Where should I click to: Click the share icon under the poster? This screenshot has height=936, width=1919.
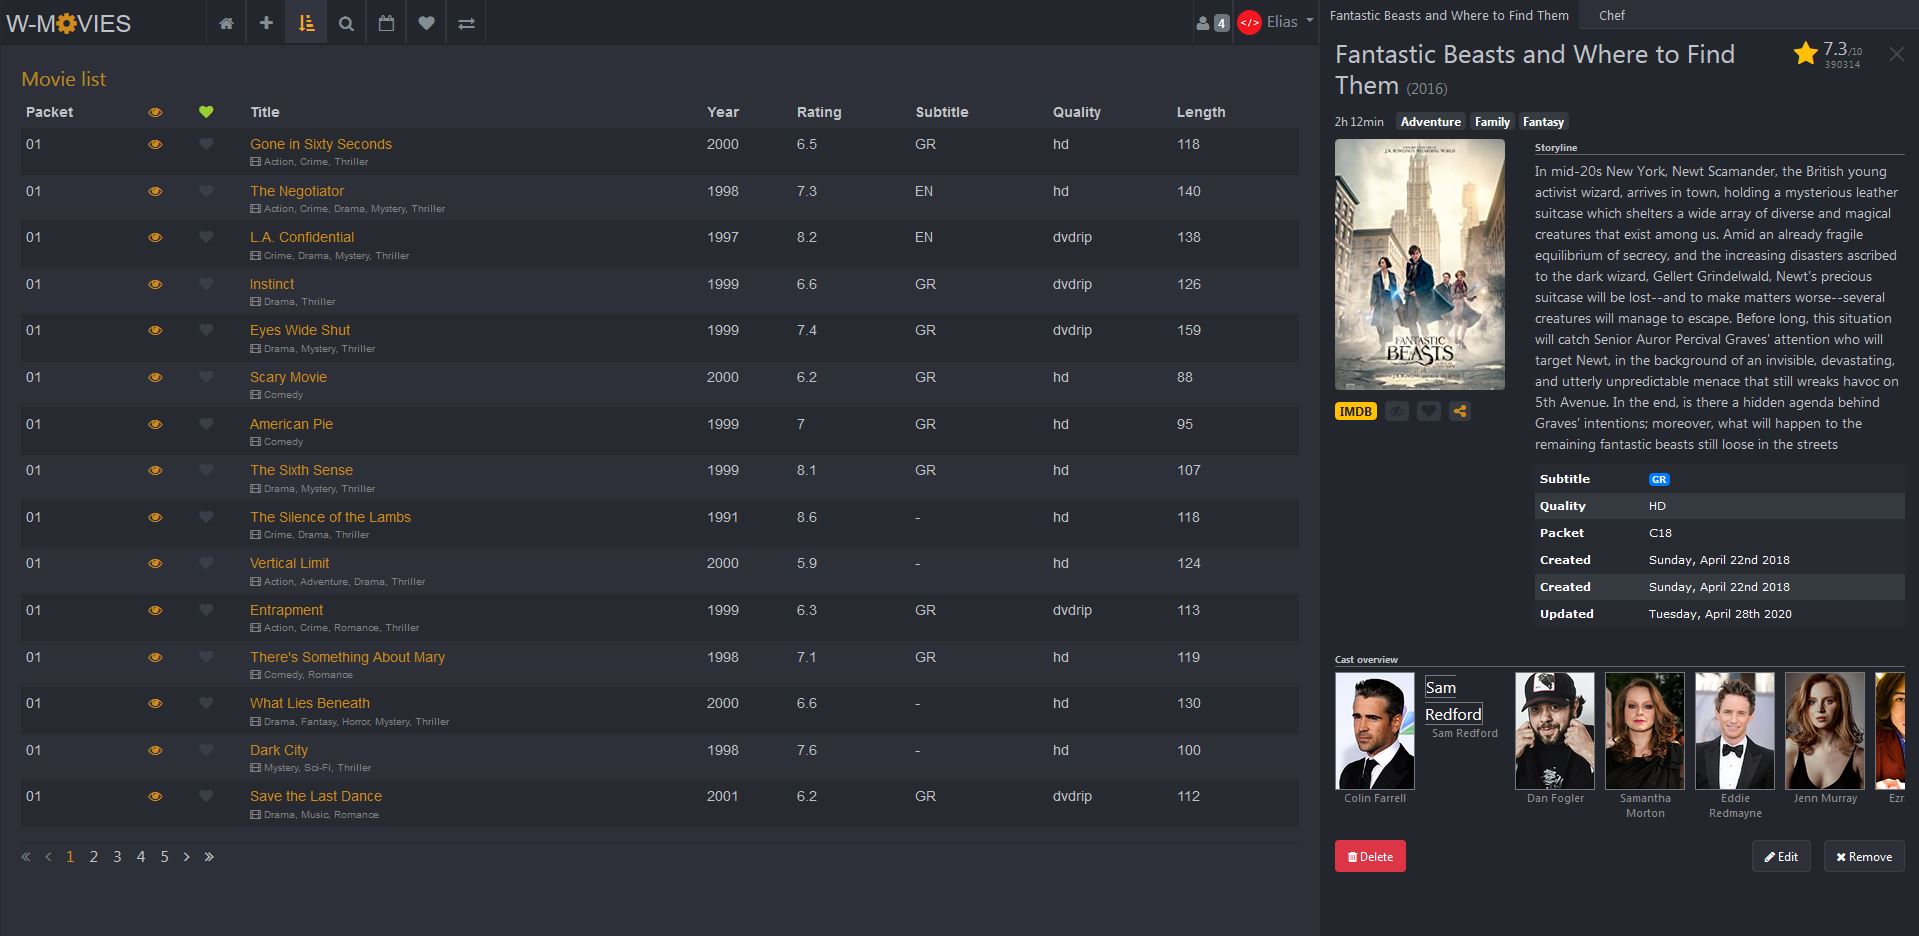pos(1460,411)
